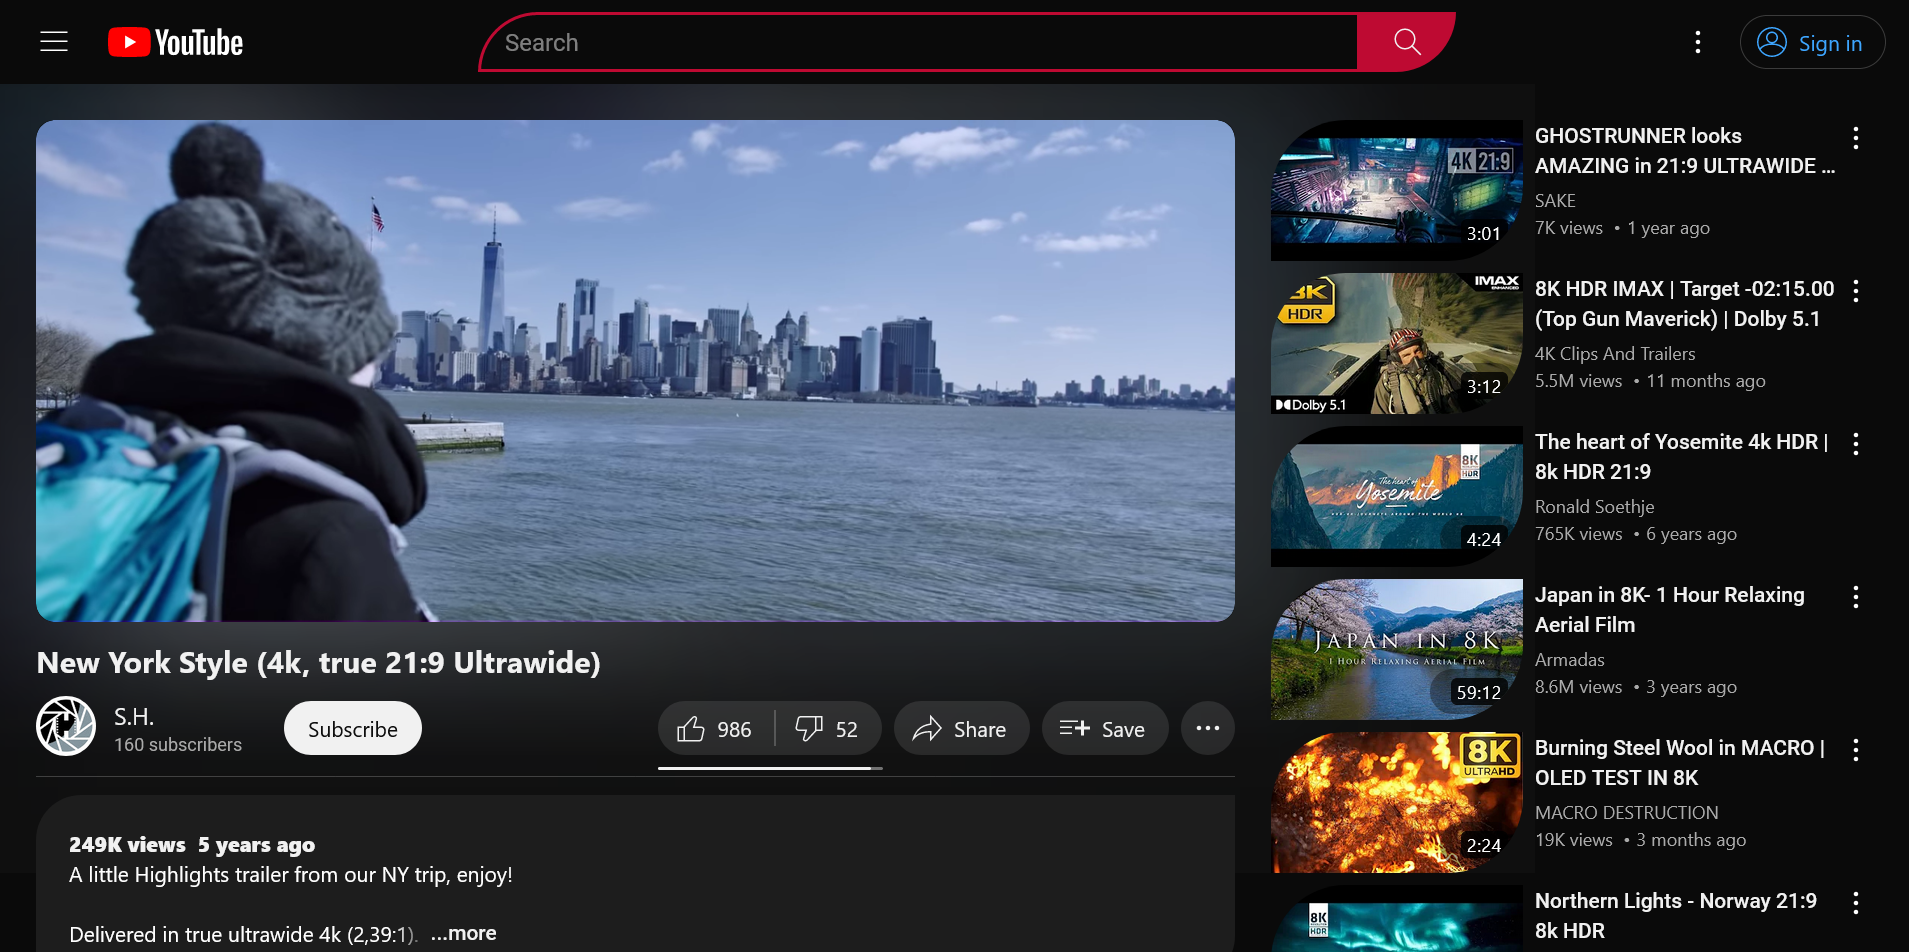Open options menu for 8K HDR IMAX video
The image size is (1909, 952).
pos(1855,291)
